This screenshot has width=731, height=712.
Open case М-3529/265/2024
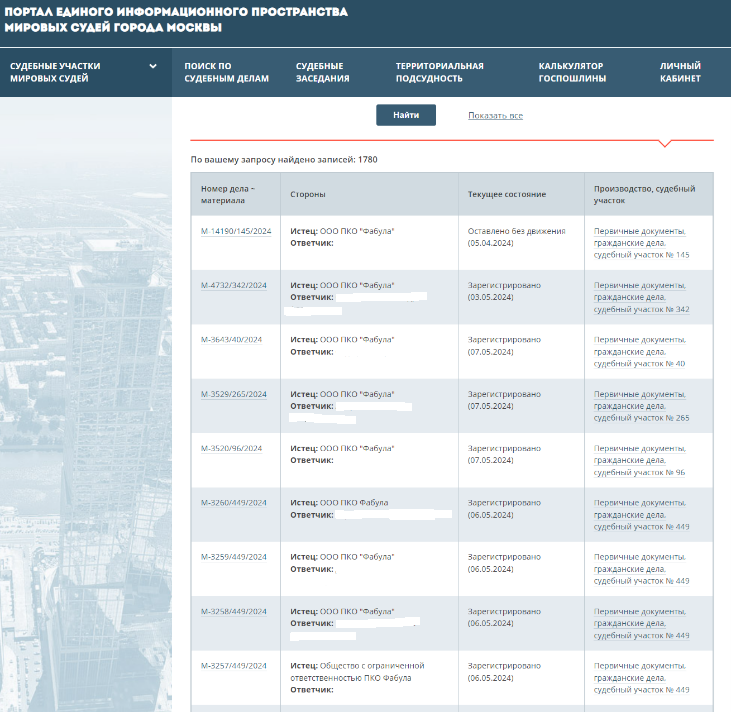(x=234, y=394)
